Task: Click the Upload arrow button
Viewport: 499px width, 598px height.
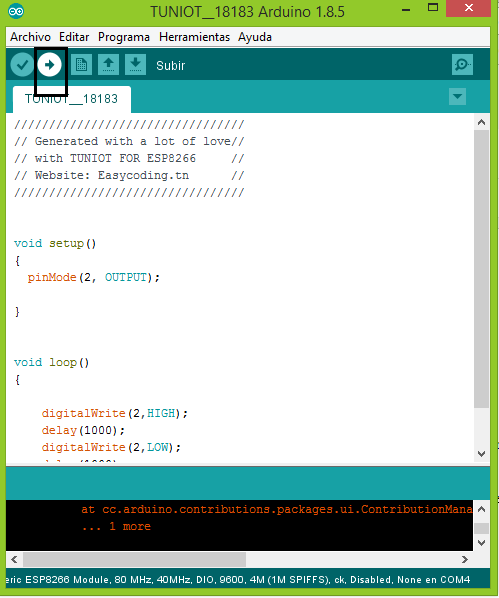Action: coord(50,65)
